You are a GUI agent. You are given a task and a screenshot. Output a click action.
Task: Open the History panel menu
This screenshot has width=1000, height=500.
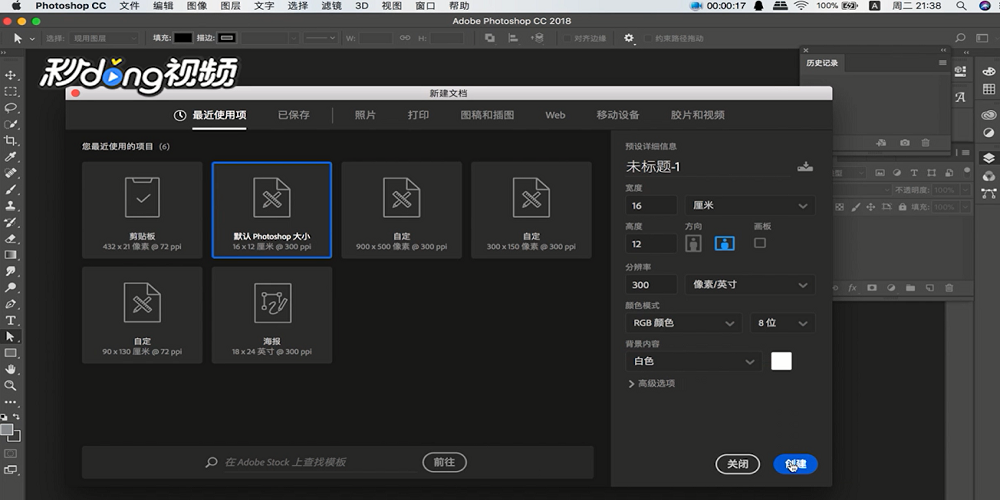(943, 62)
